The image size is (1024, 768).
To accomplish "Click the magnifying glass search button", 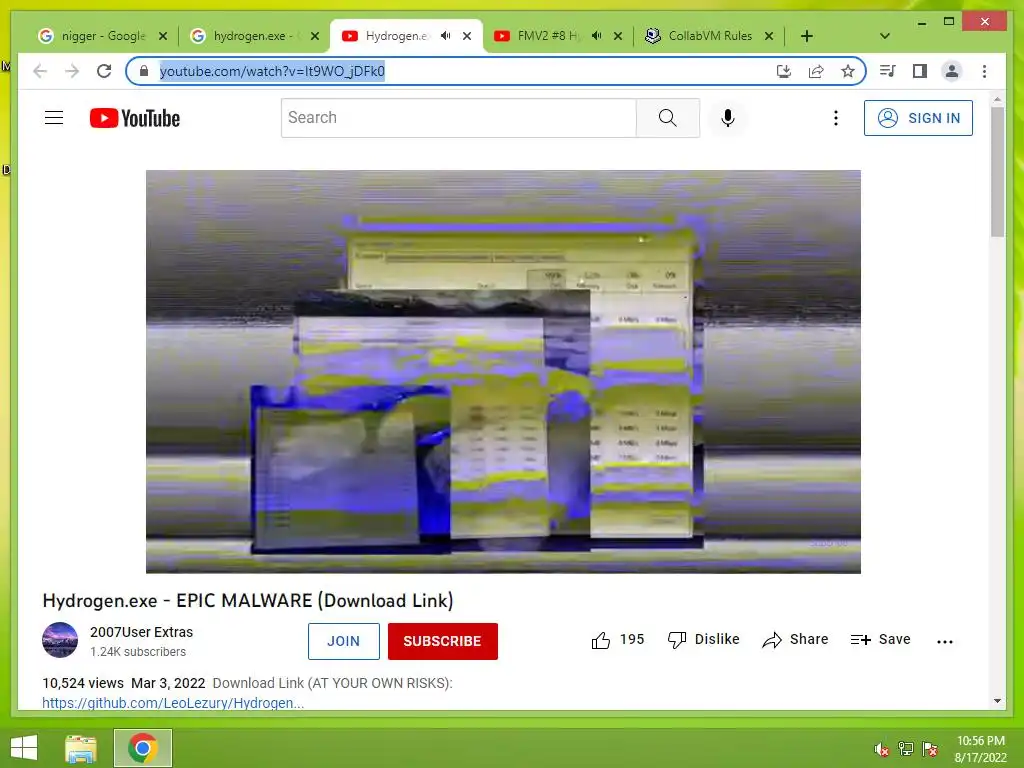I will coord(667,118).
